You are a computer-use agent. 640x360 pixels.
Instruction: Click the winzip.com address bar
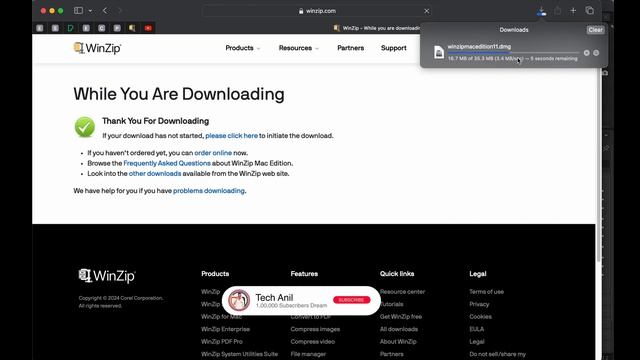point(317,11)
